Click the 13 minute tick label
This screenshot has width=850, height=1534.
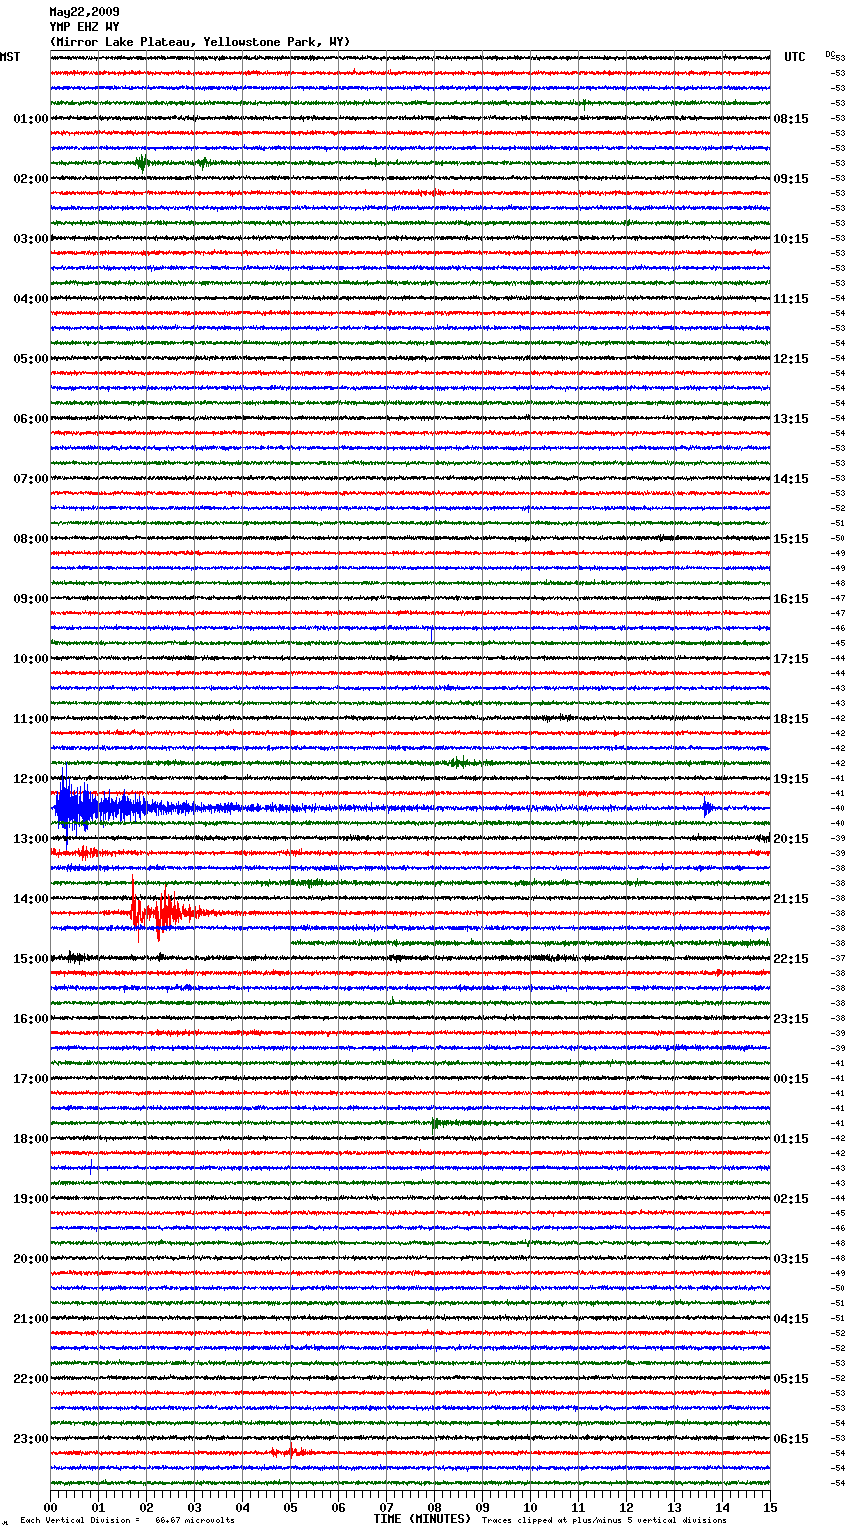(674, 1507)
